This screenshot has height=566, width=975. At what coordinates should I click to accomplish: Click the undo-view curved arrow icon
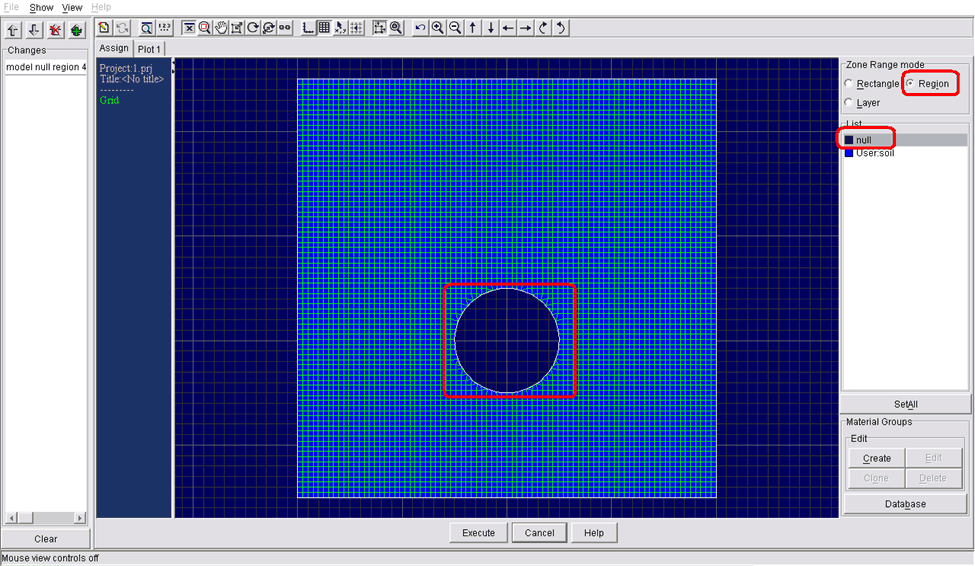(x=420, y=27)
